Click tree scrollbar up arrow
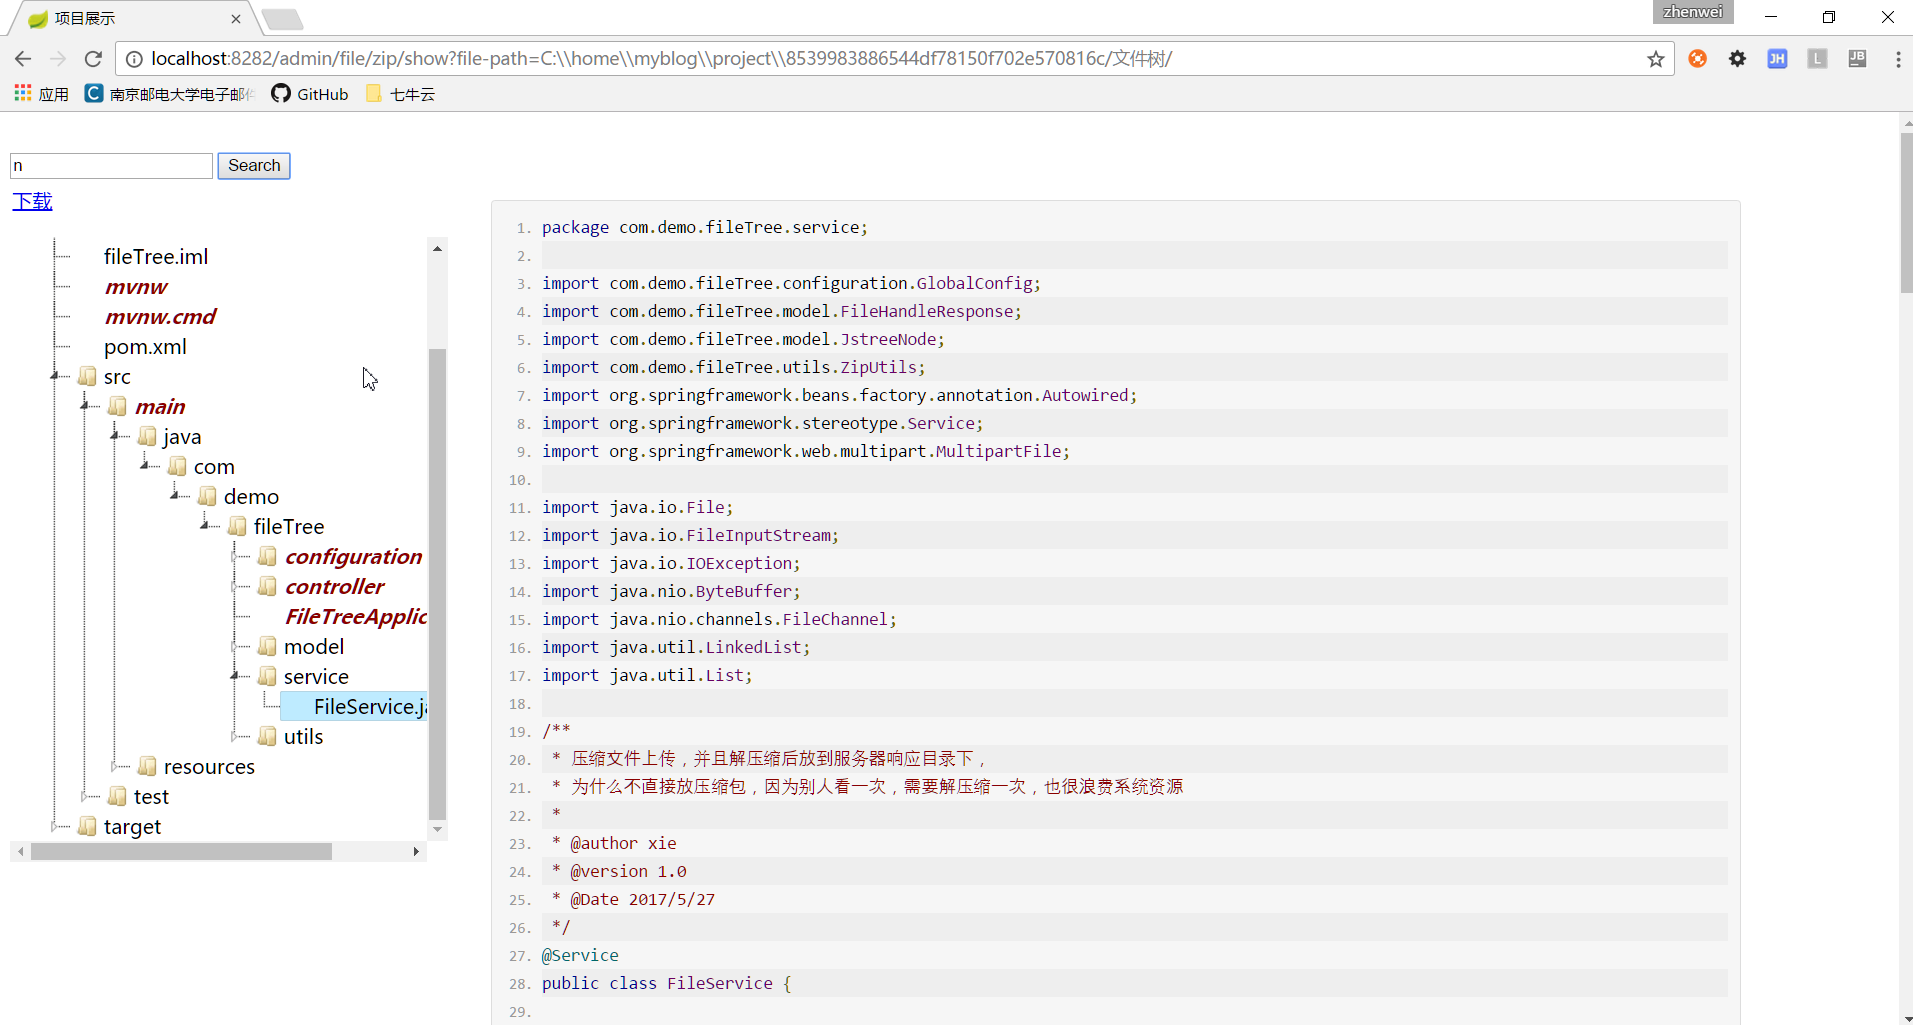 437,248
